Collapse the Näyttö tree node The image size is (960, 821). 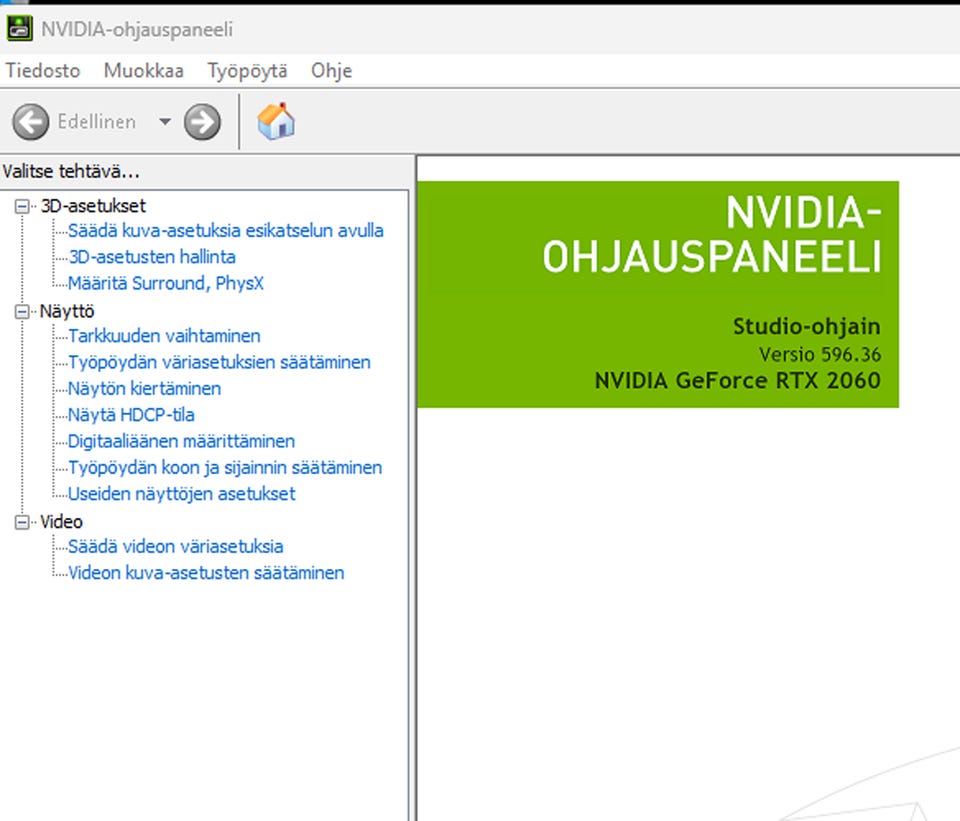[x=22, y=312]
